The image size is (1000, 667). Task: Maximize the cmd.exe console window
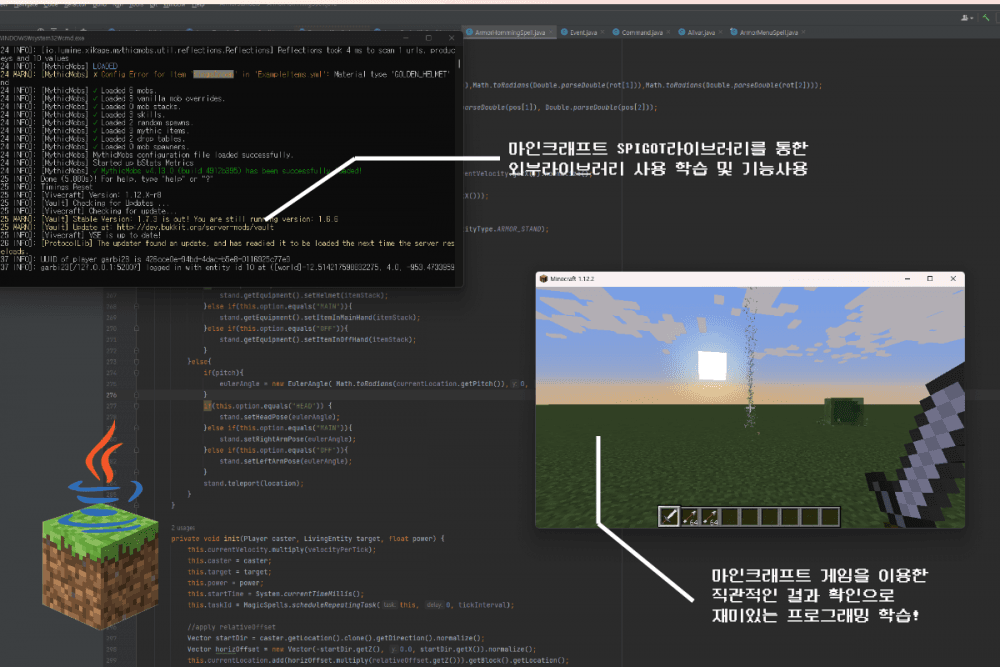pyautogui.click(x=429, y=38)
